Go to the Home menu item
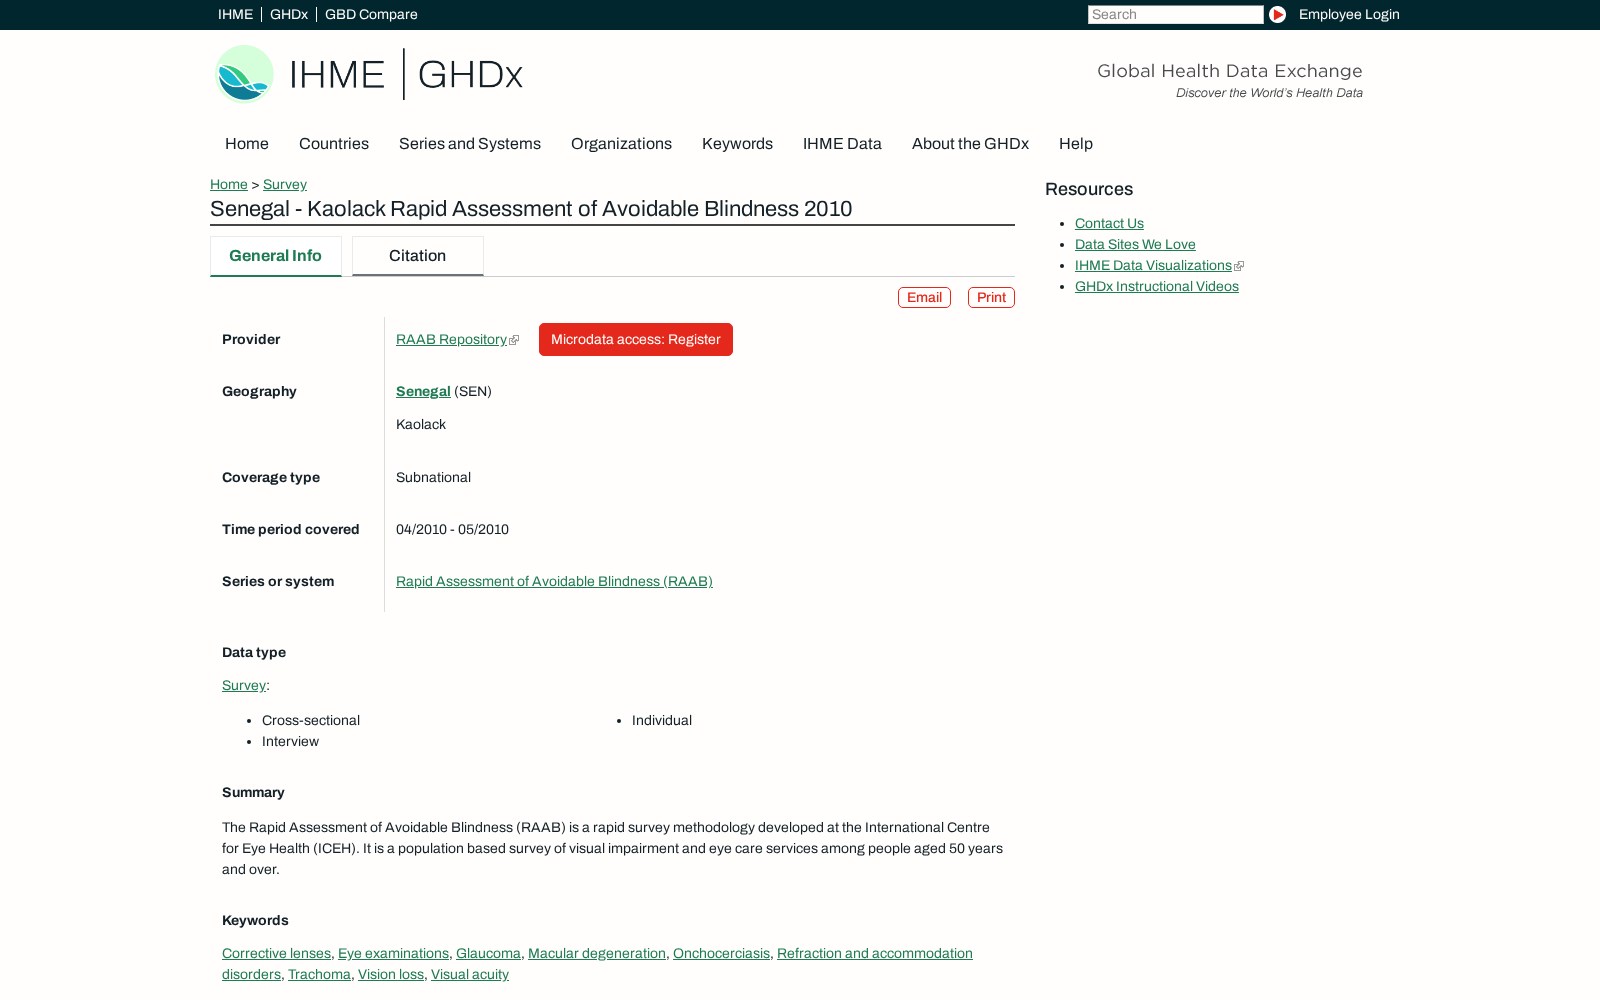Image resolution: width=1600 pixels, height=1000 pixels. pos(247,144)
